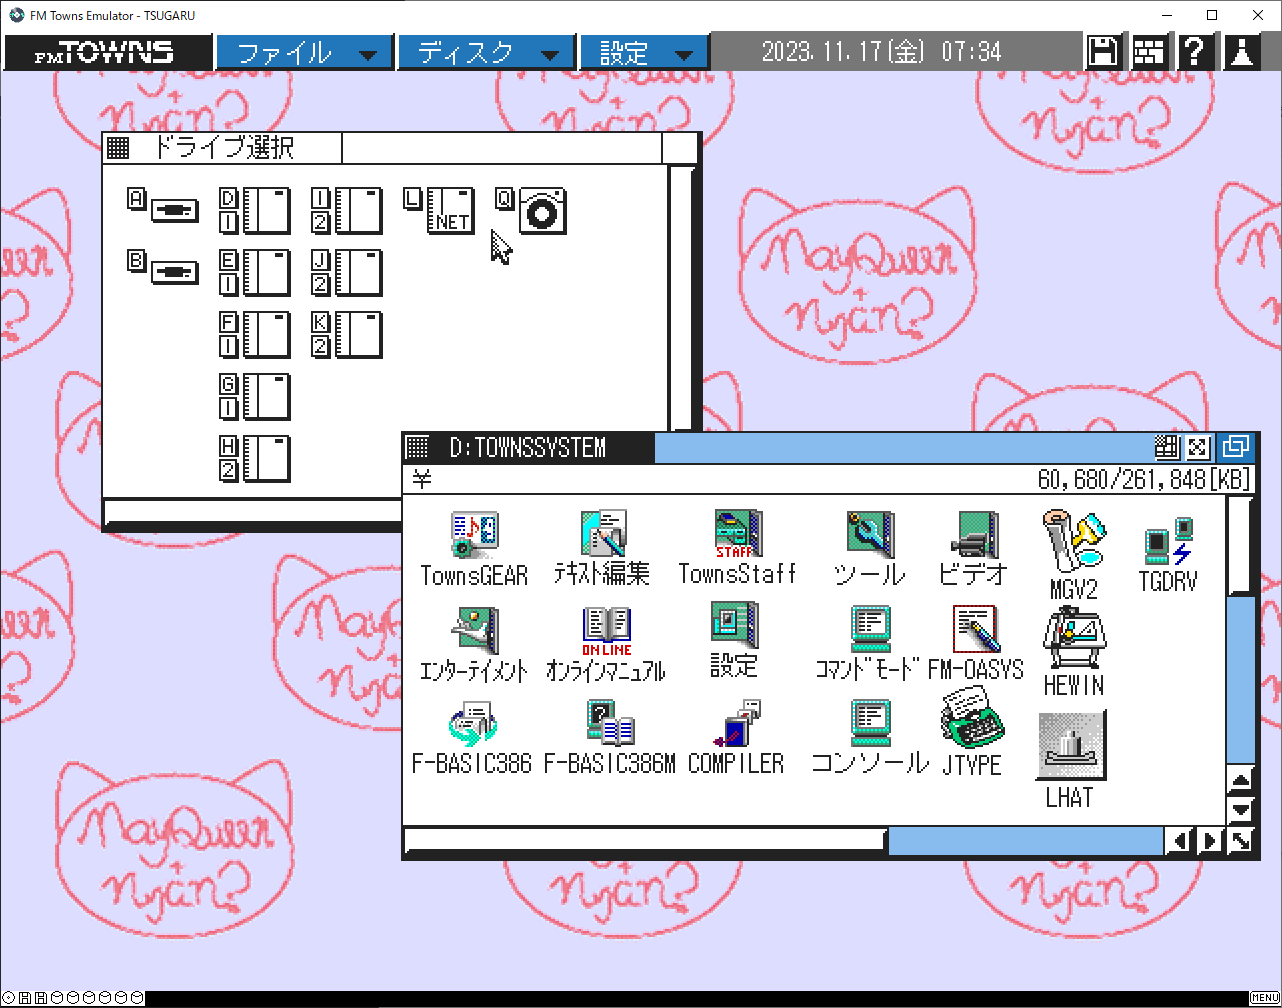Select CD-ROM drive Q icon
This screenshot has height=1008, width=1282.
click(531, 211)
